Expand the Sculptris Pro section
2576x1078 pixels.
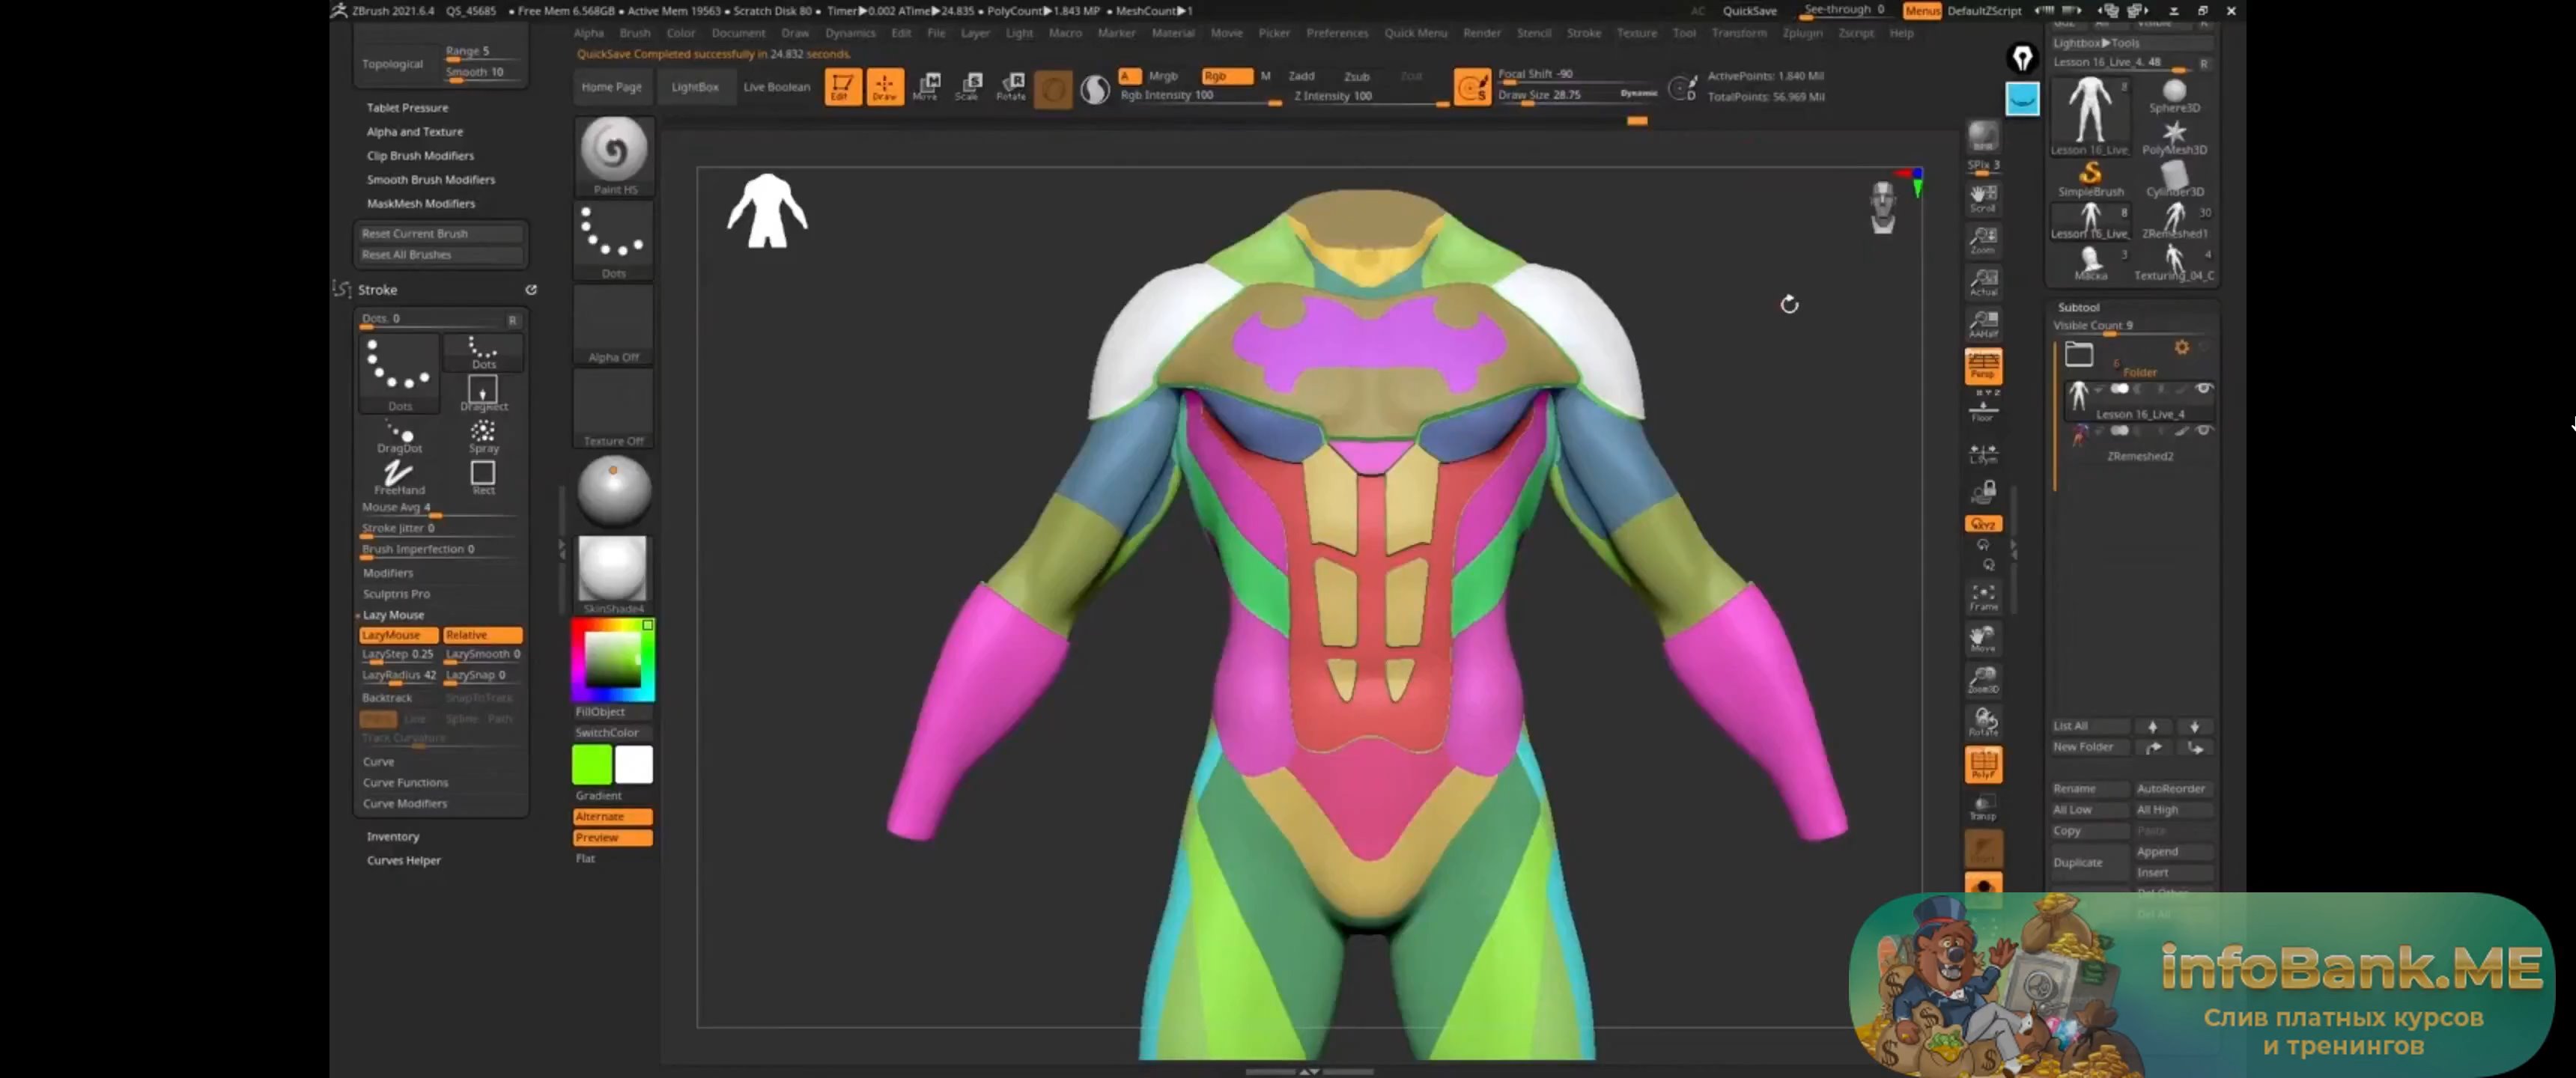pos(396,593)
